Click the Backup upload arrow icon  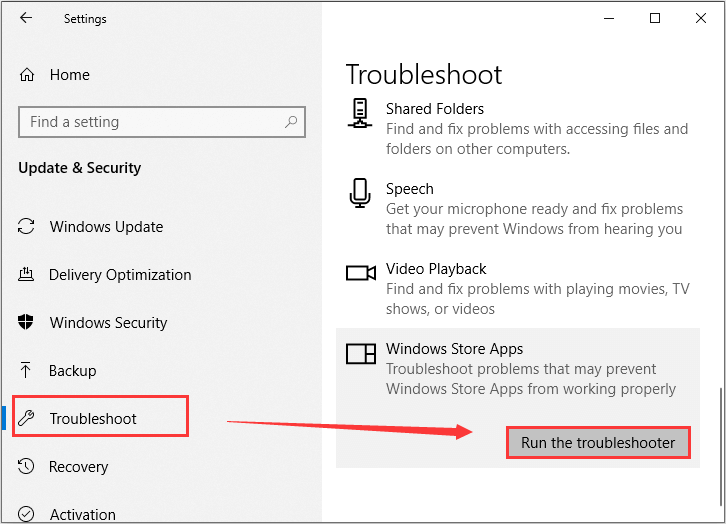coord(26,370)
